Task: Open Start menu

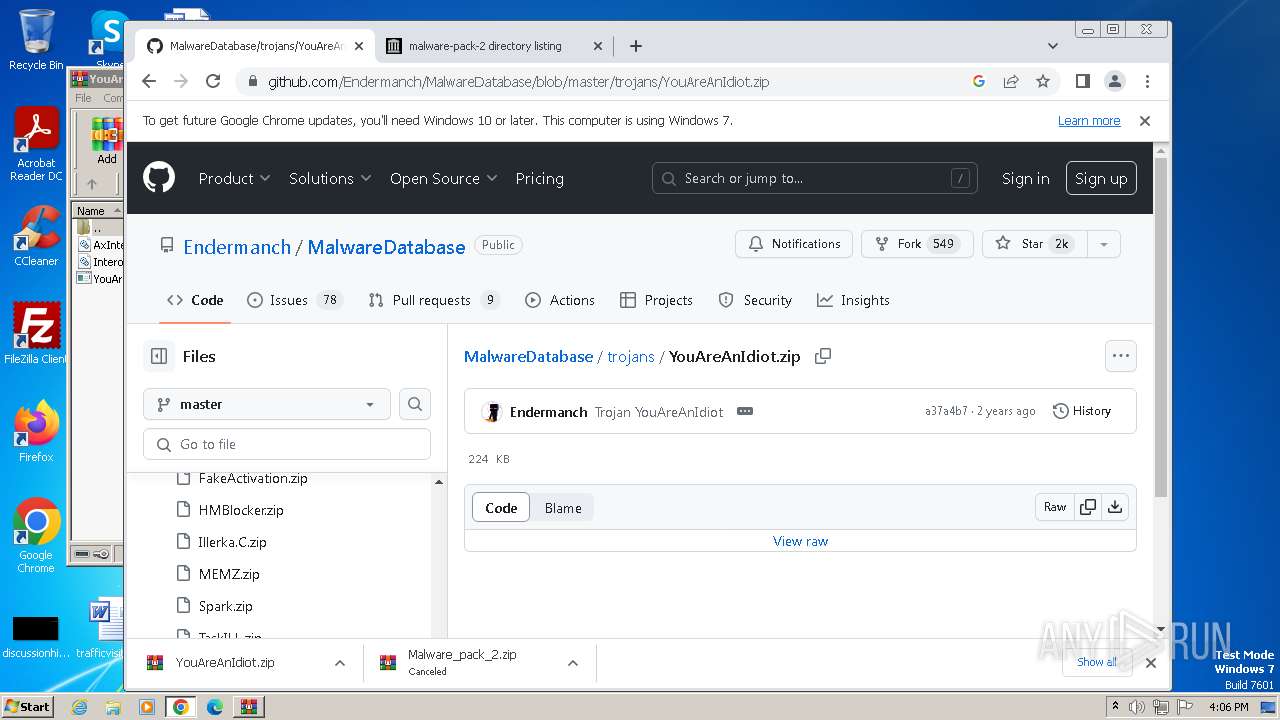Action: click(28, 707)
